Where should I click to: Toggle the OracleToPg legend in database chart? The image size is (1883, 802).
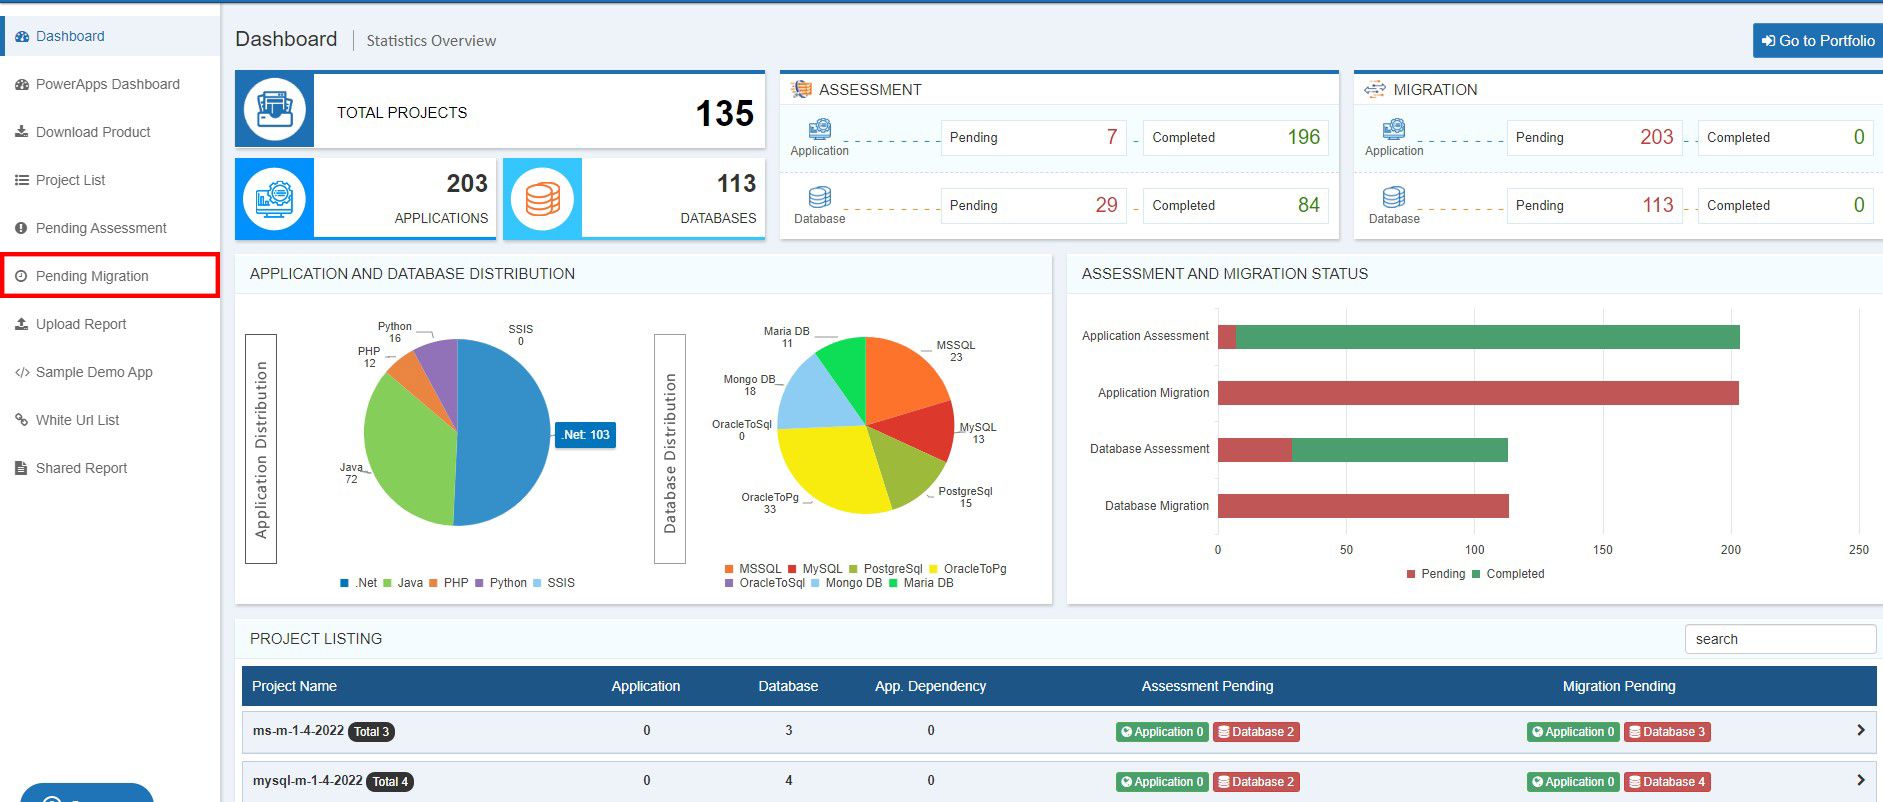(968, 569)
